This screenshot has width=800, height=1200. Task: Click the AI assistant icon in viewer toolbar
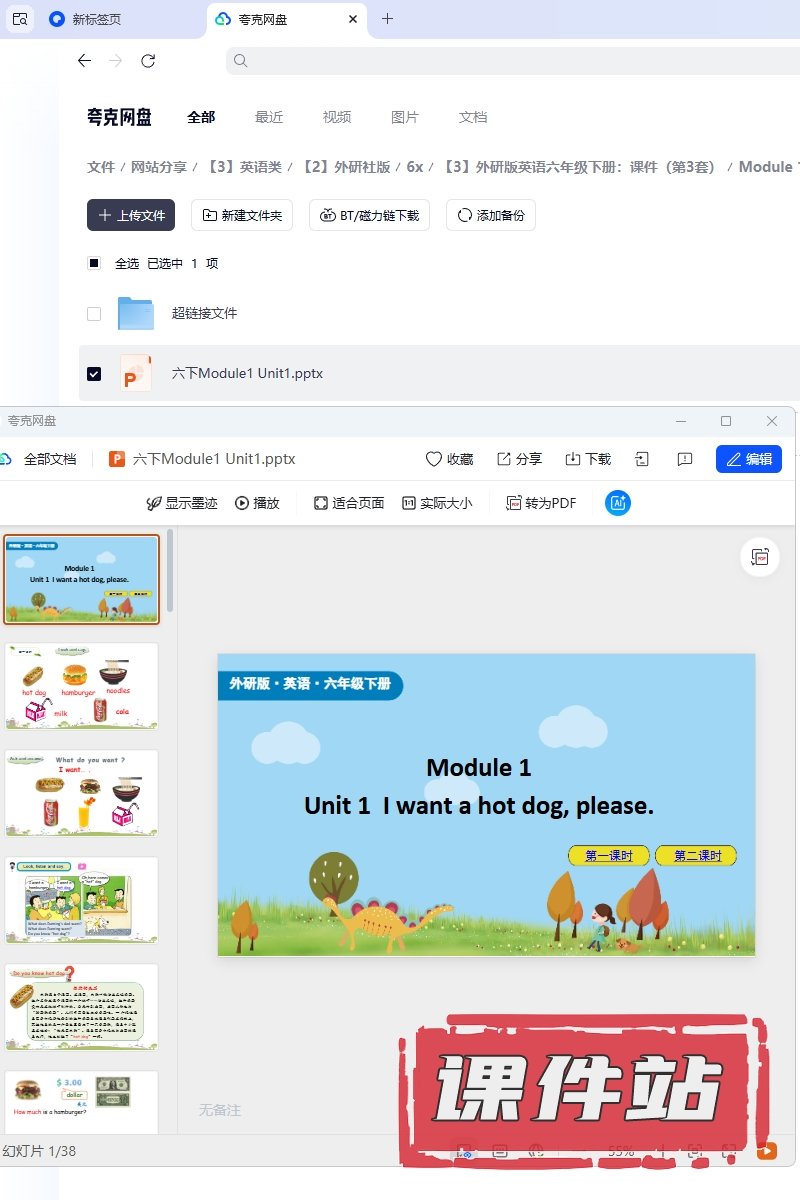[x=618, y=503]
